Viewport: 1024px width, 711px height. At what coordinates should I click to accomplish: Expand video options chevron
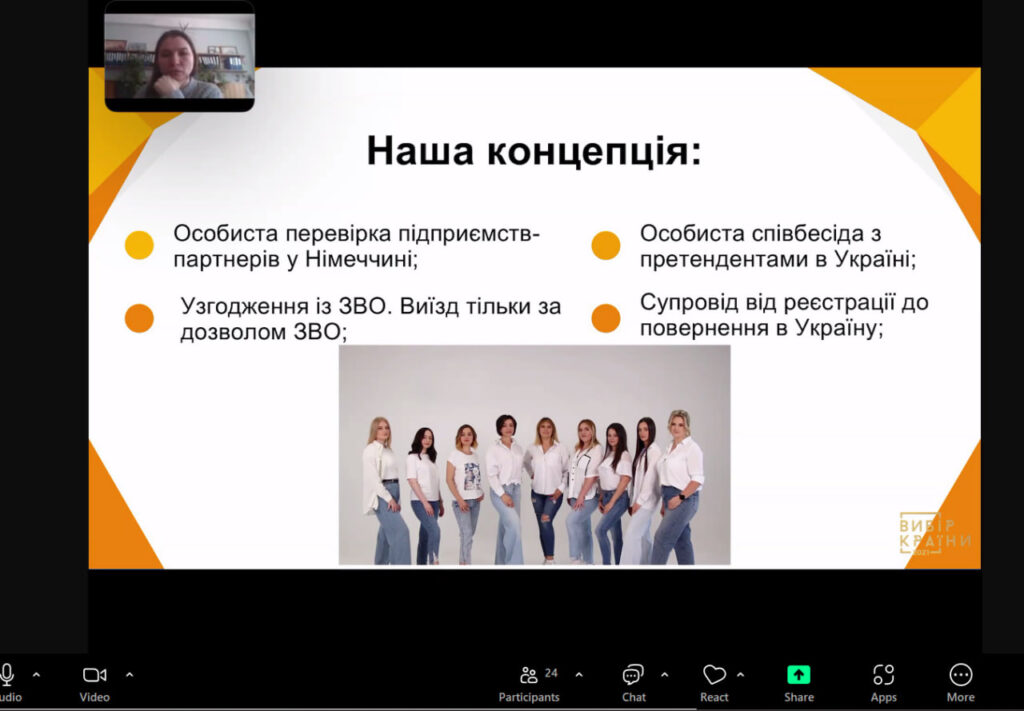(129, 674)
